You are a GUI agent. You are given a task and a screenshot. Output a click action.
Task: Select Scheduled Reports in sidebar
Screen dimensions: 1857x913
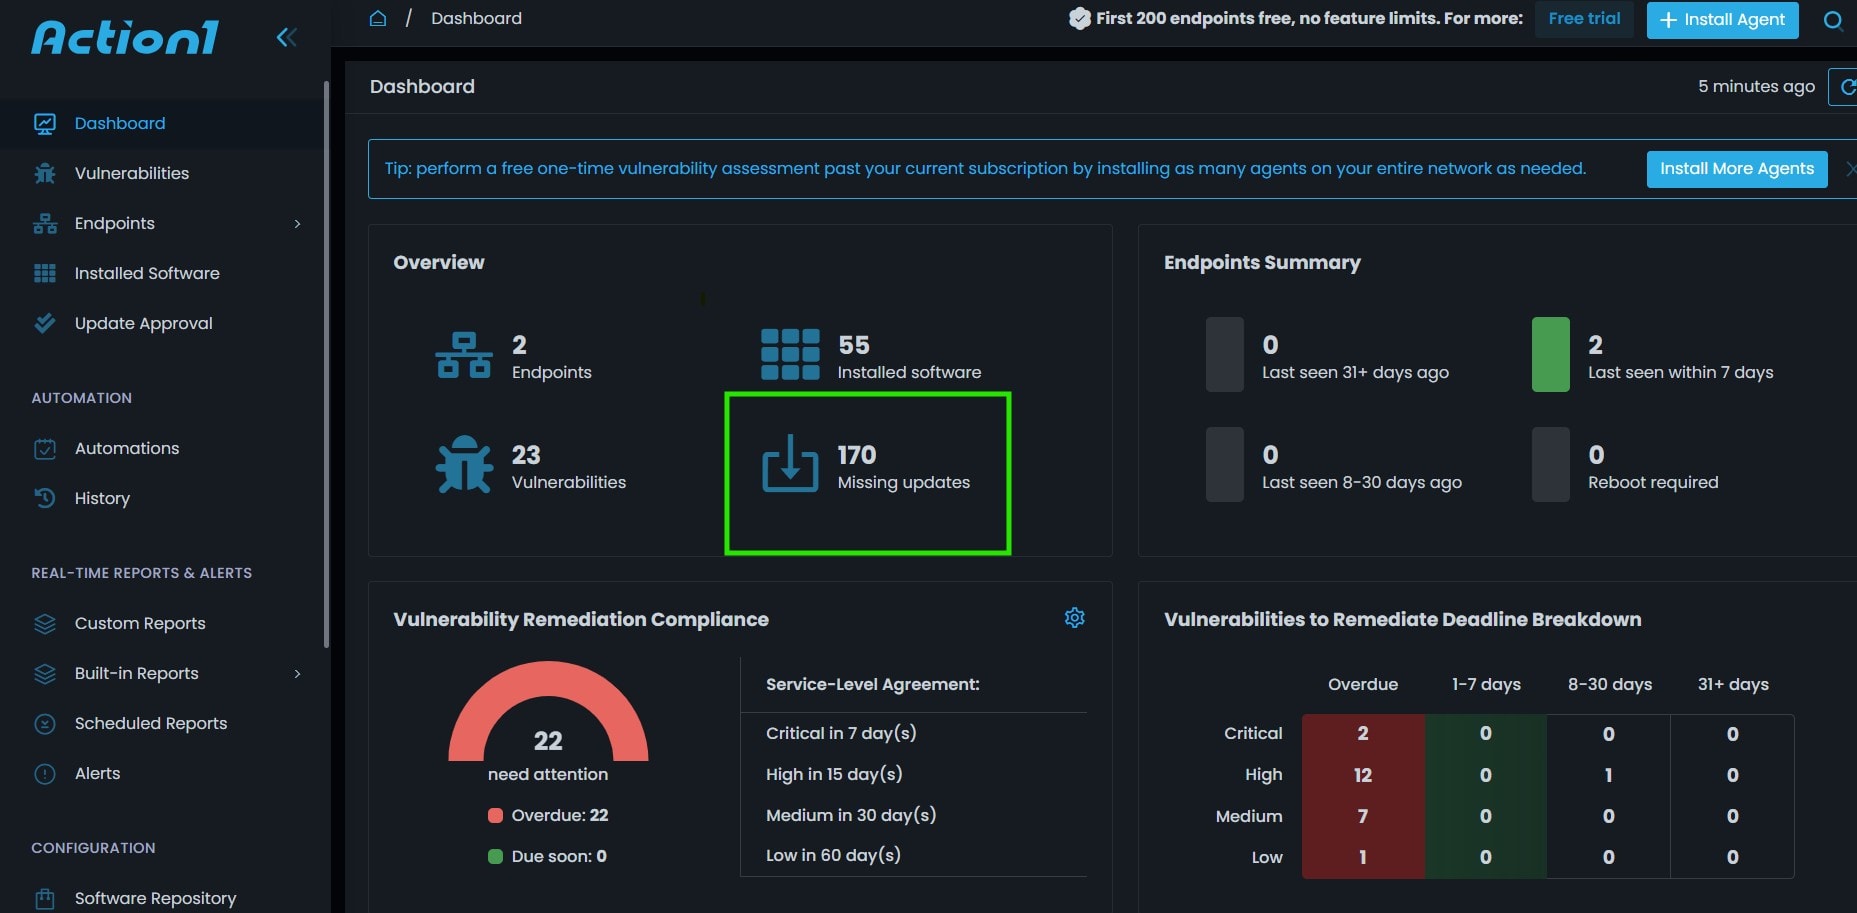click(x=150, y=723)
